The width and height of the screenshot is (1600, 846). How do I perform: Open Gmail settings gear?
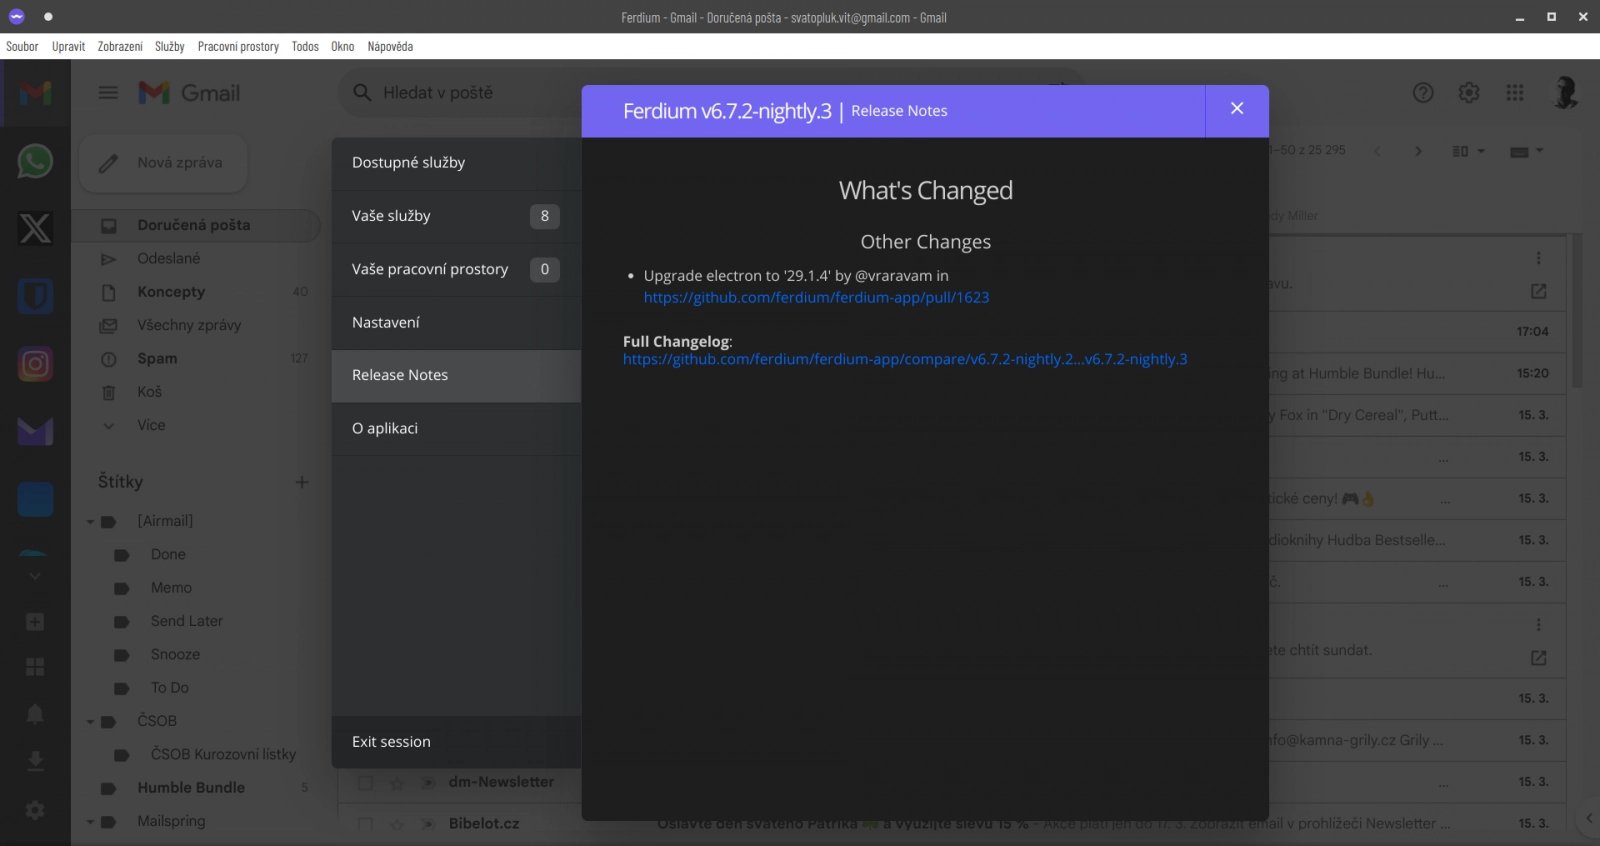pyautogui.click(x=1469, y=93)
